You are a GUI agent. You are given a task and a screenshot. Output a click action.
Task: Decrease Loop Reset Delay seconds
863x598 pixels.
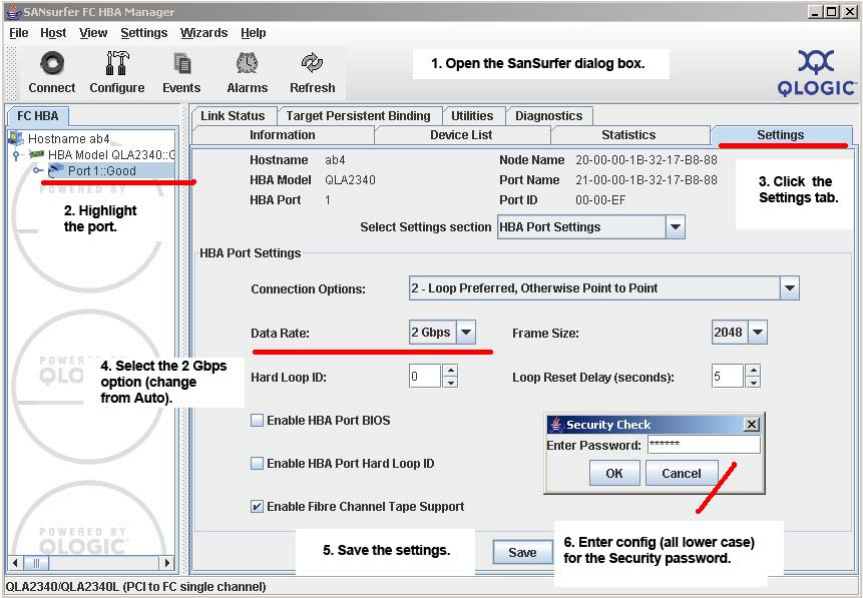(753, 382)
